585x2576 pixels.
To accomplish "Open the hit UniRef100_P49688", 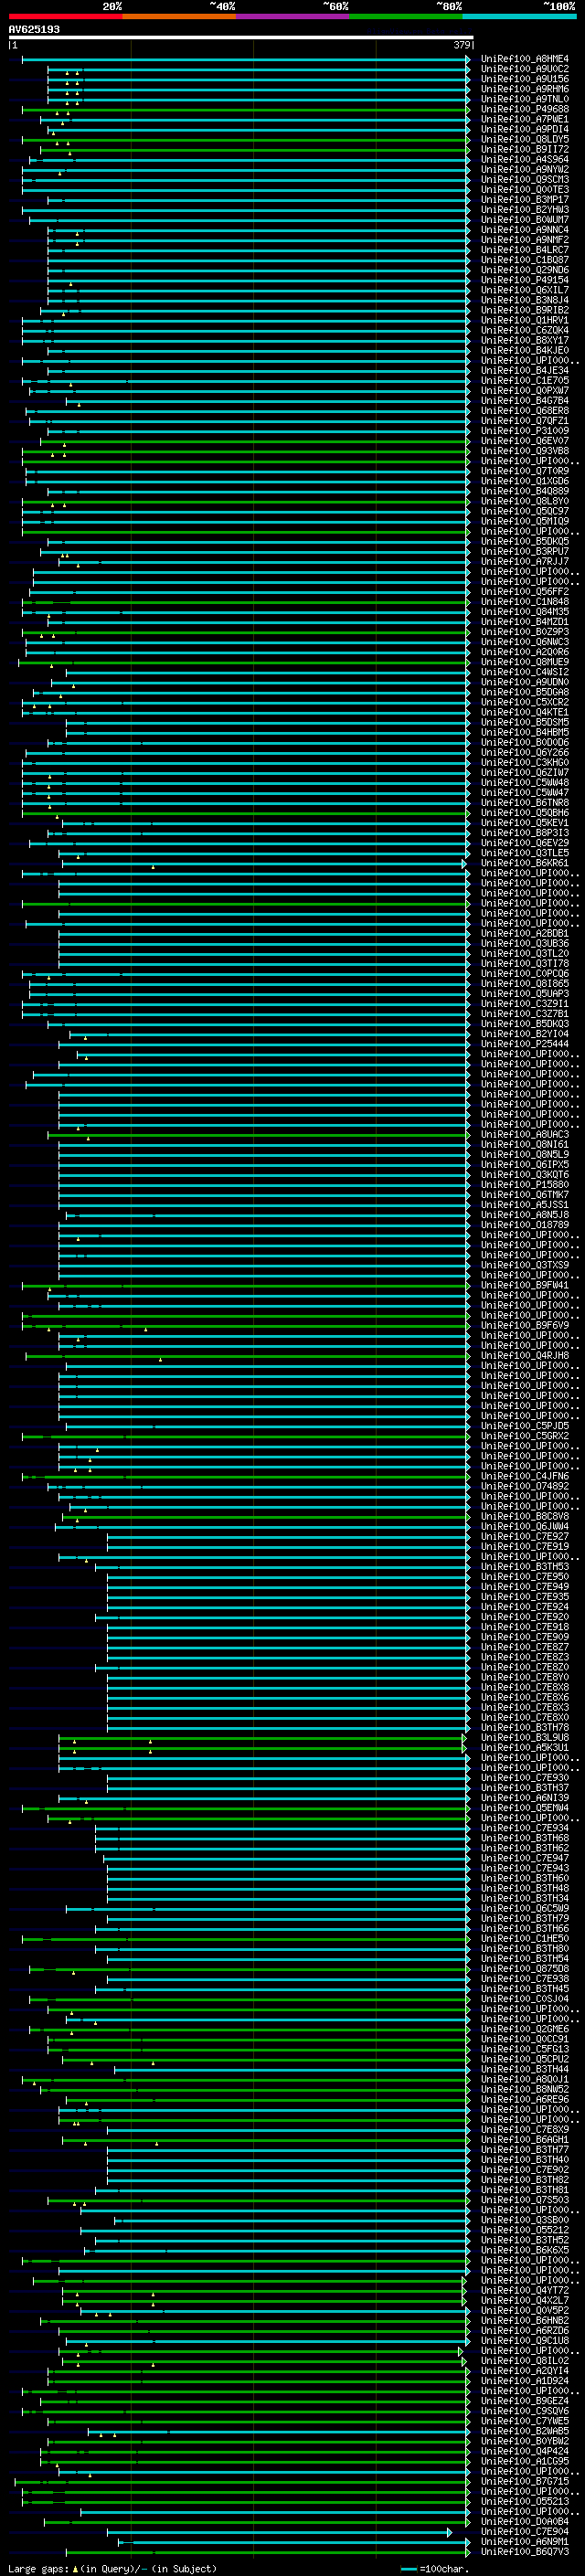I will [524, 109].
